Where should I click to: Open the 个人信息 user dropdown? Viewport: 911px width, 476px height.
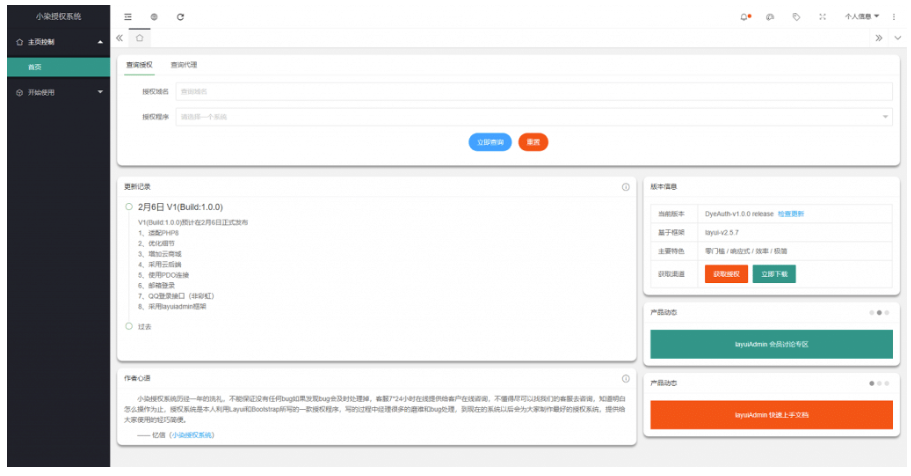(x=861, y=17)
